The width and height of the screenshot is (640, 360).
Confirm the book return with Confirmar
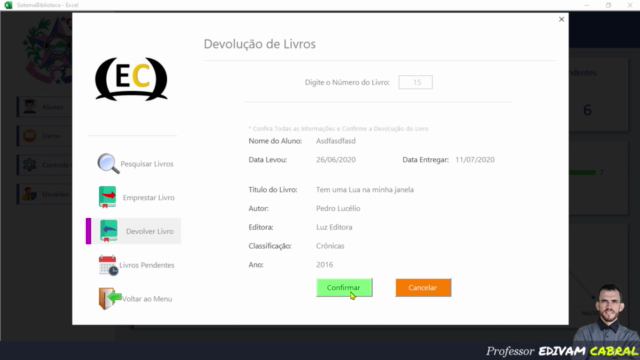click(344, 288)
